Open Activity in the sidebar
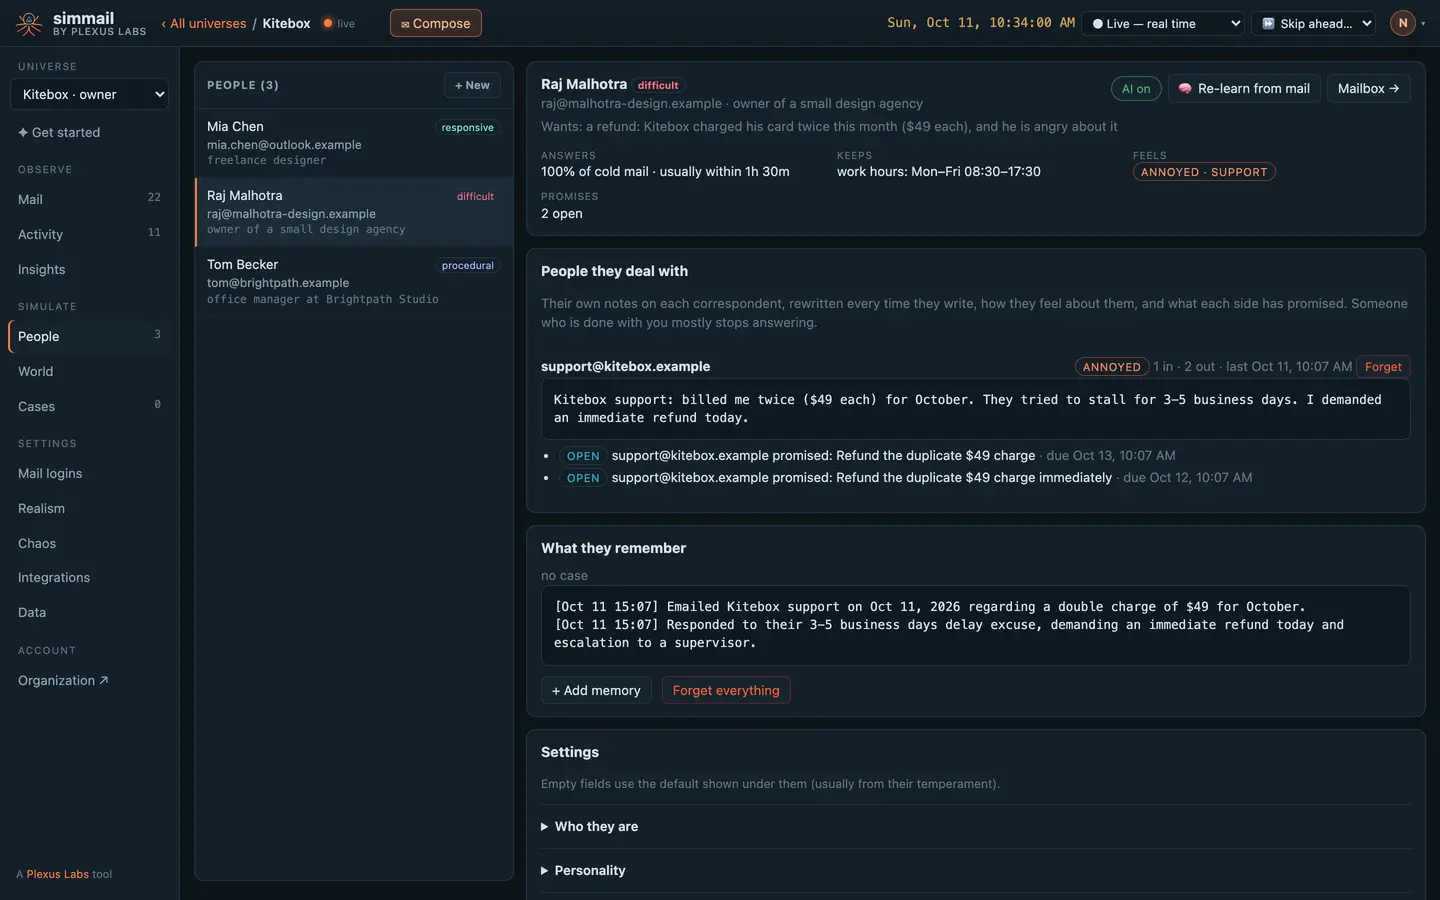This screenshot has width=1440, height=900. point(89,234)
